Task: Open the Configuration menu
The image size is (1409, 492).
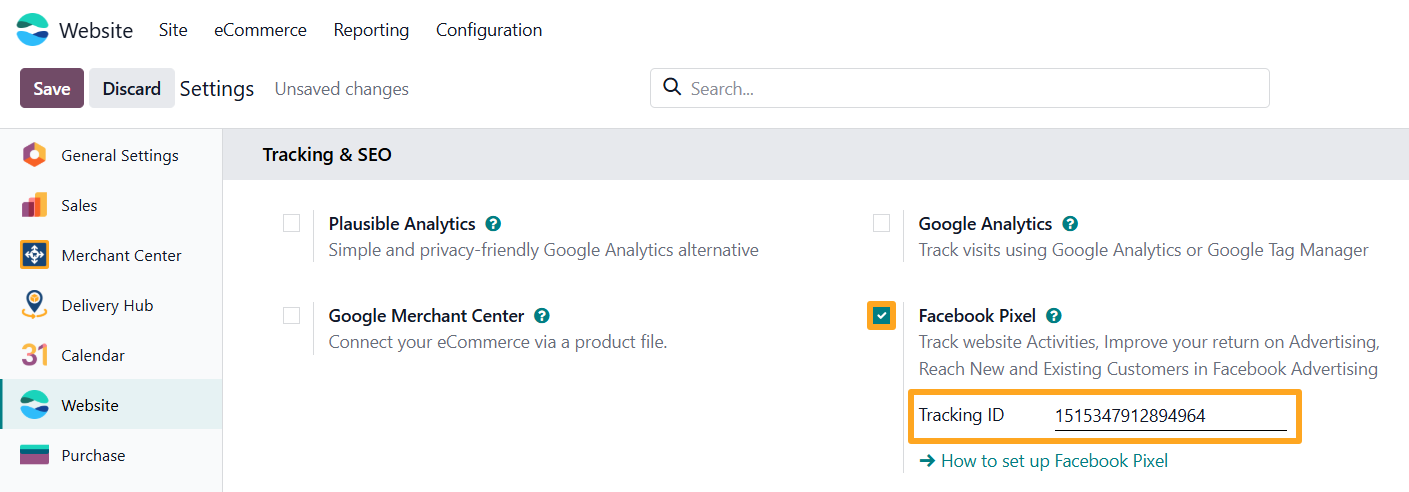Action: point(489,30)
